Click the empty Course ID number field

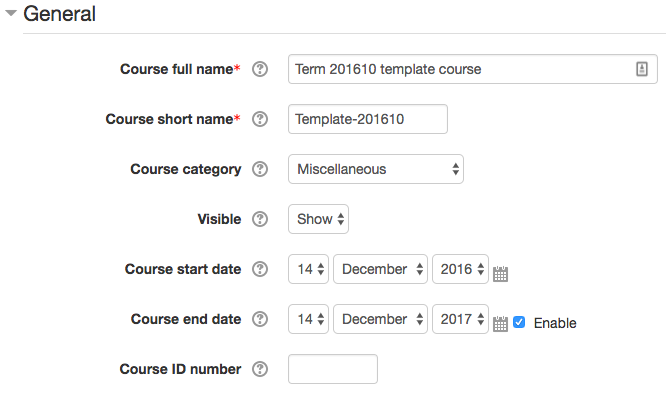pos(333,369)
